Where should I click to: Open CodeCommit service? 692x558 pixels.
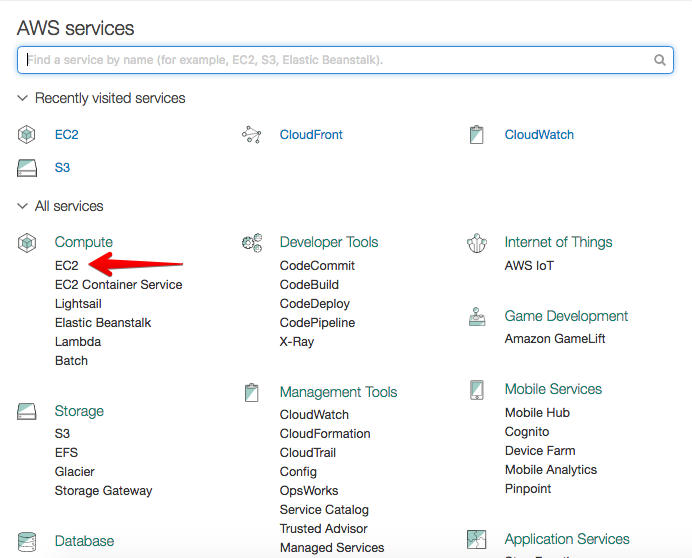[x=317, y=265]
